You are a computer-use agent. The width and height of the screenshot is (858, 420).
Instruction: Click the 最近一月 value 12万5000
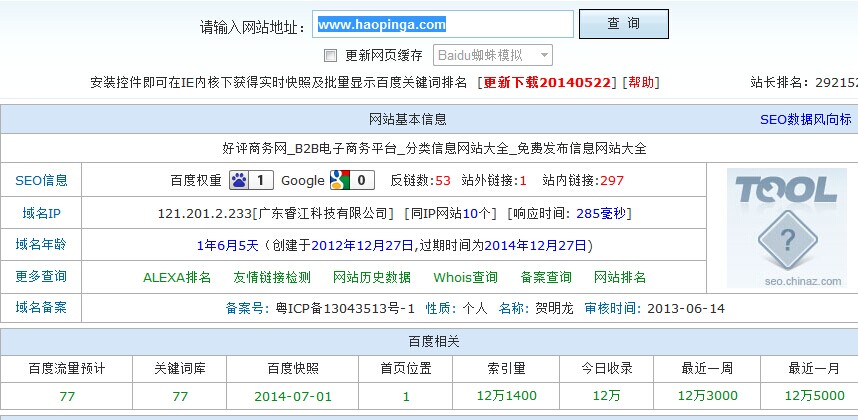pyautogui.click(x=815, y=395)
